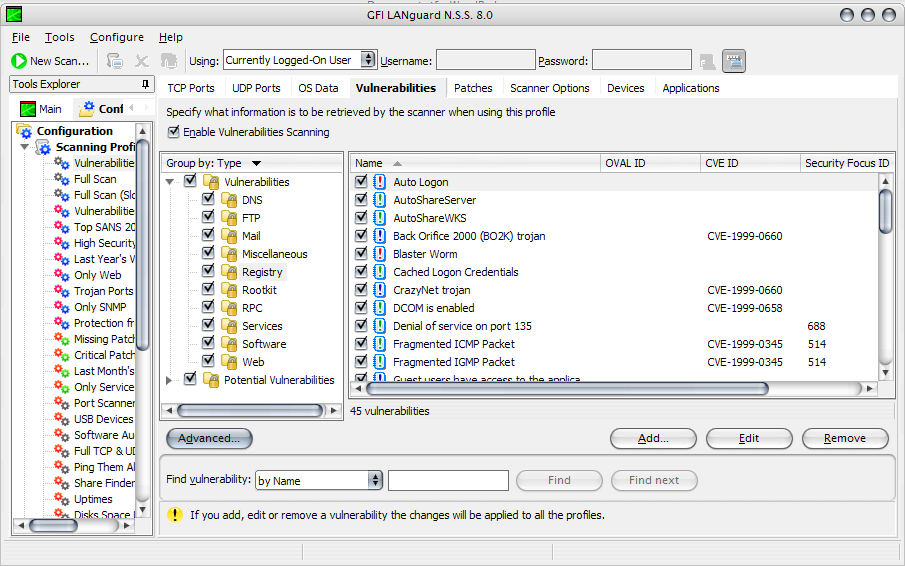Image resolution: width=905 pixels, height=566 pixels.
Task: Click the gear icon beside Uptimes profile
Action: point(62,499)
